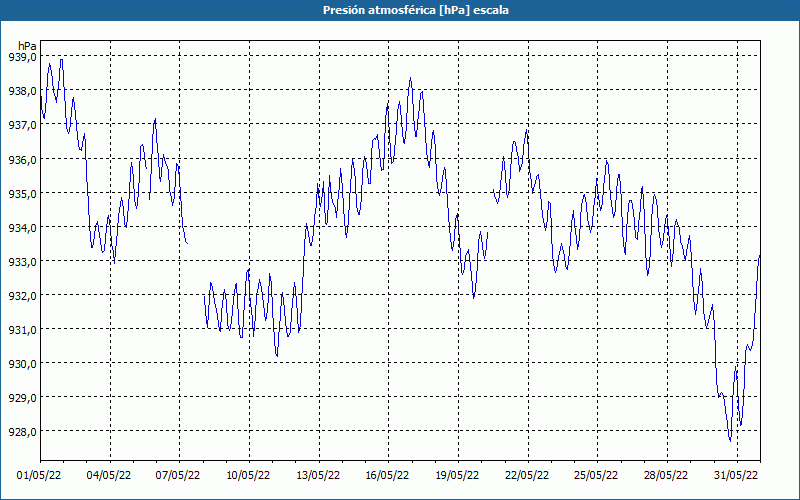Click the 22/05/22 date label
This screenshot has width=800, height=500.
tap(527, 475)
